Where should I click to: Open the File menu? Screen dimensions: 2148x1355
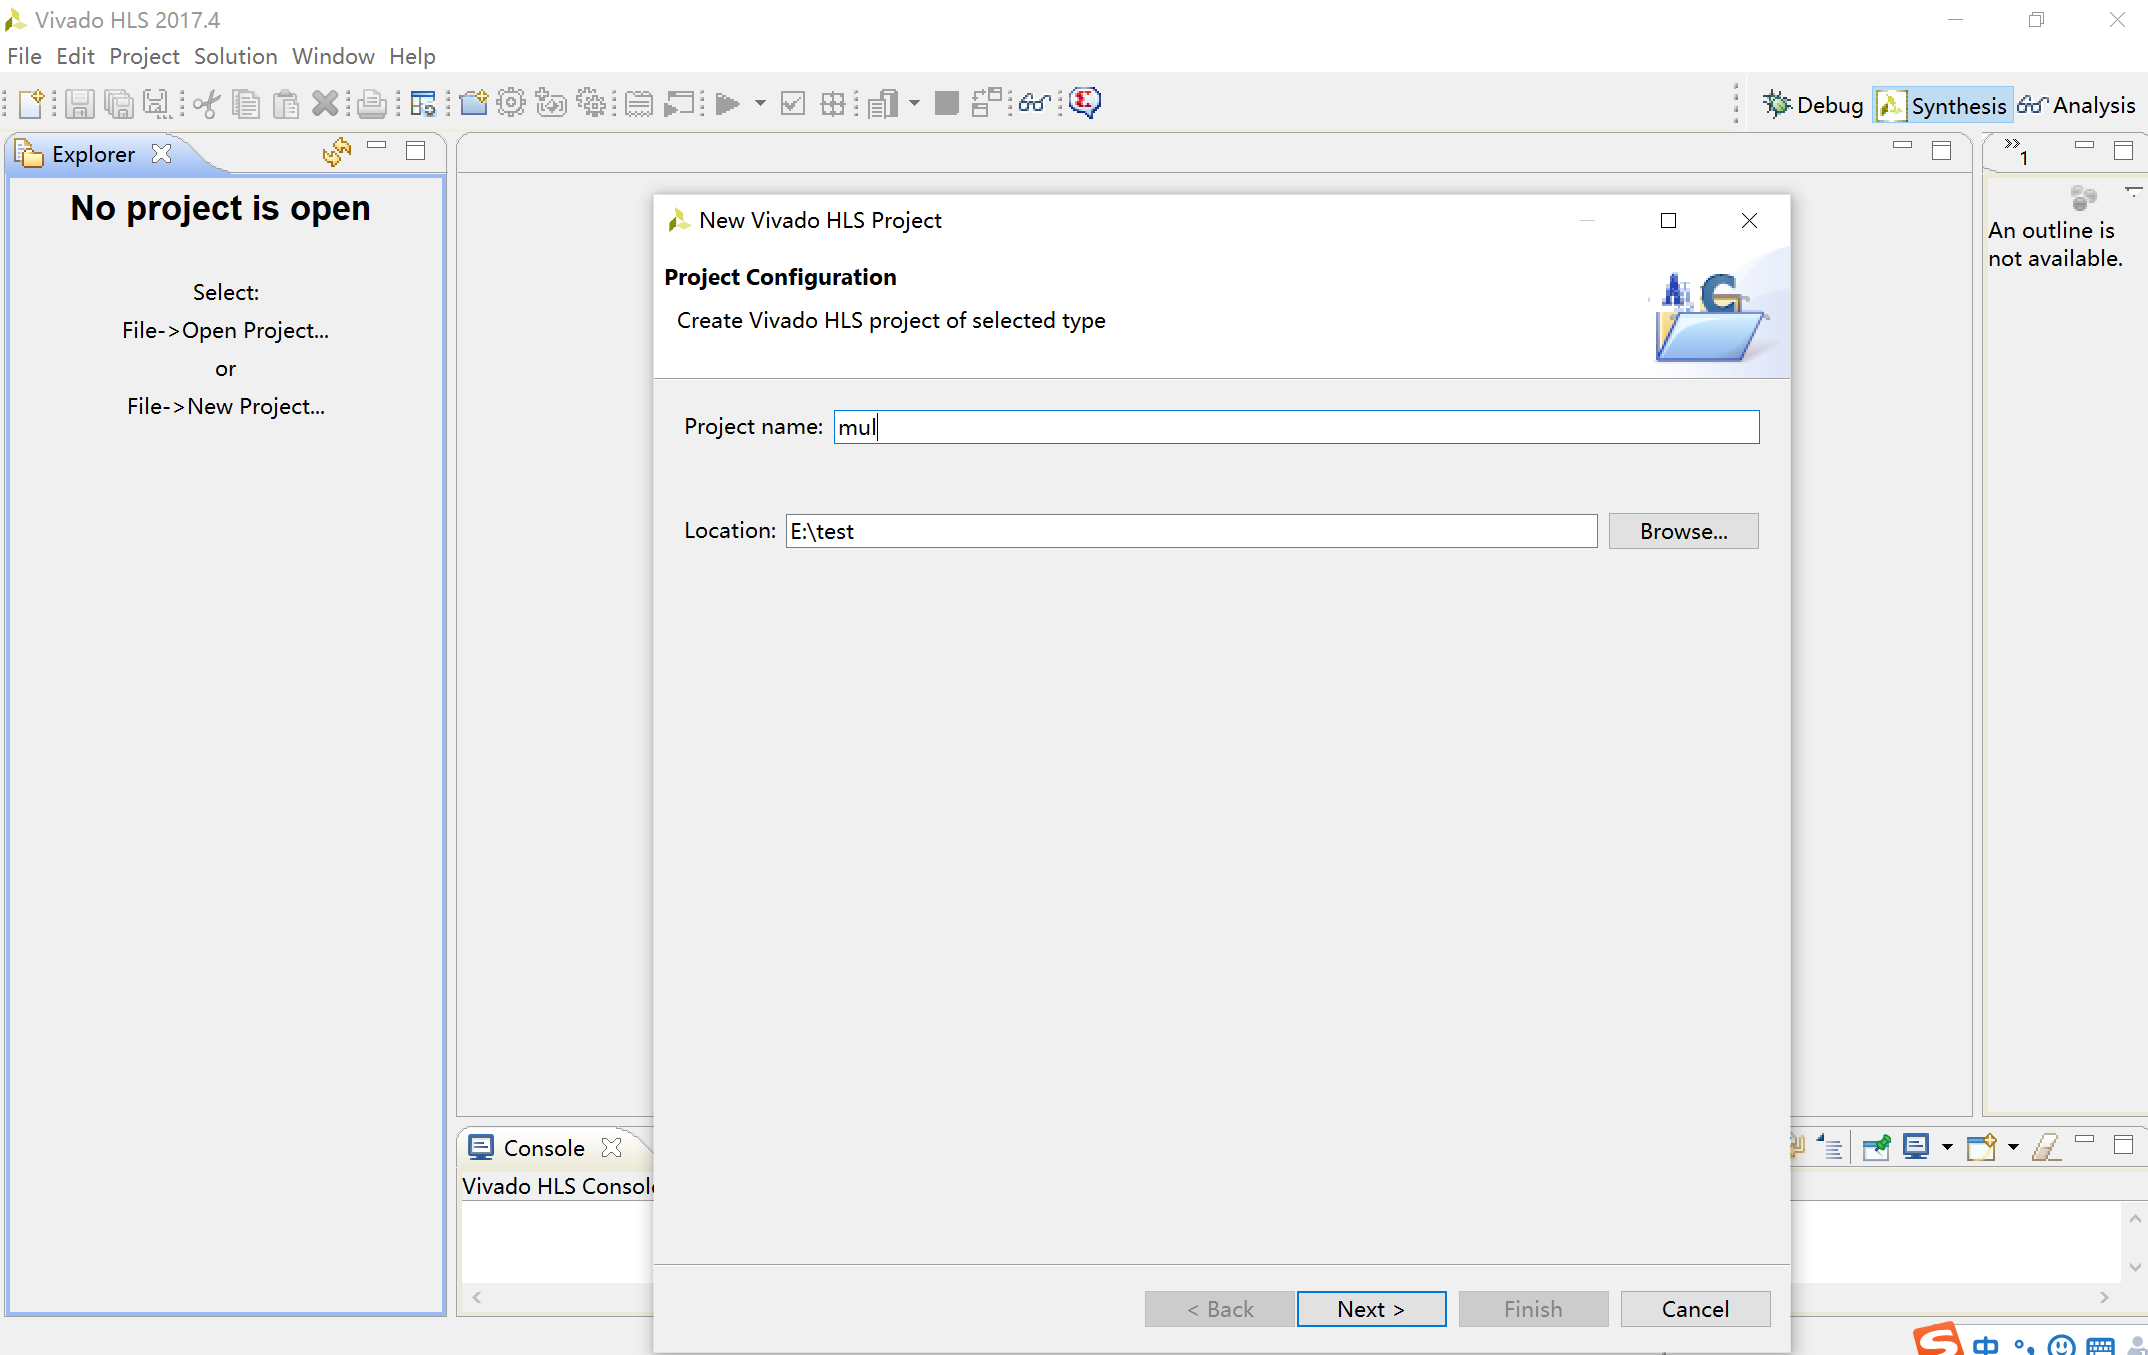[24, 56]
